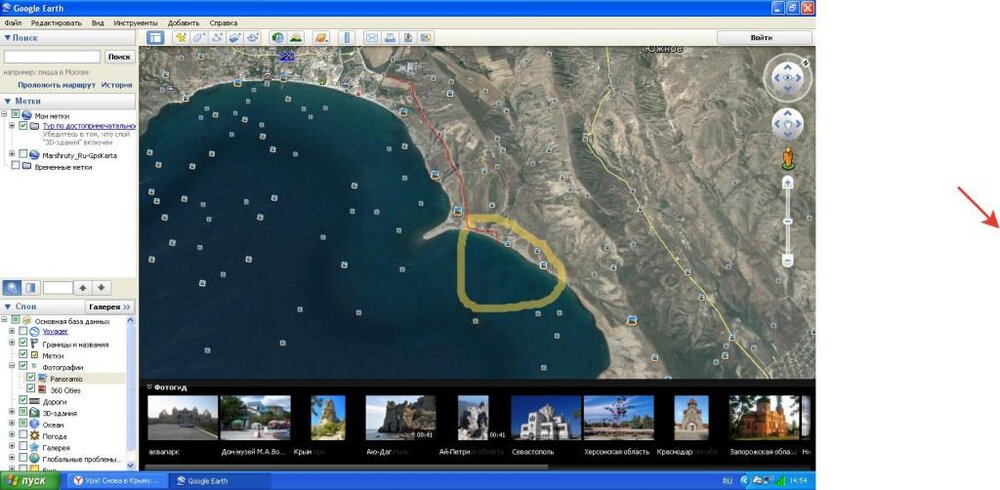This screenshot has height=490, width=1000.
Task: Enable the Погода layer checkbox
Action: [x=24, y=436]
